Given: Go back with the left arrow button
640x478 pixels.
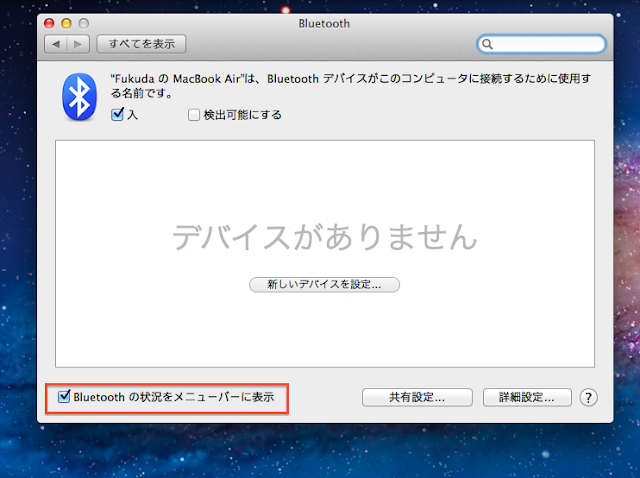Looking at the screenshot, I should pyautogui.click(x=56, y=44).
